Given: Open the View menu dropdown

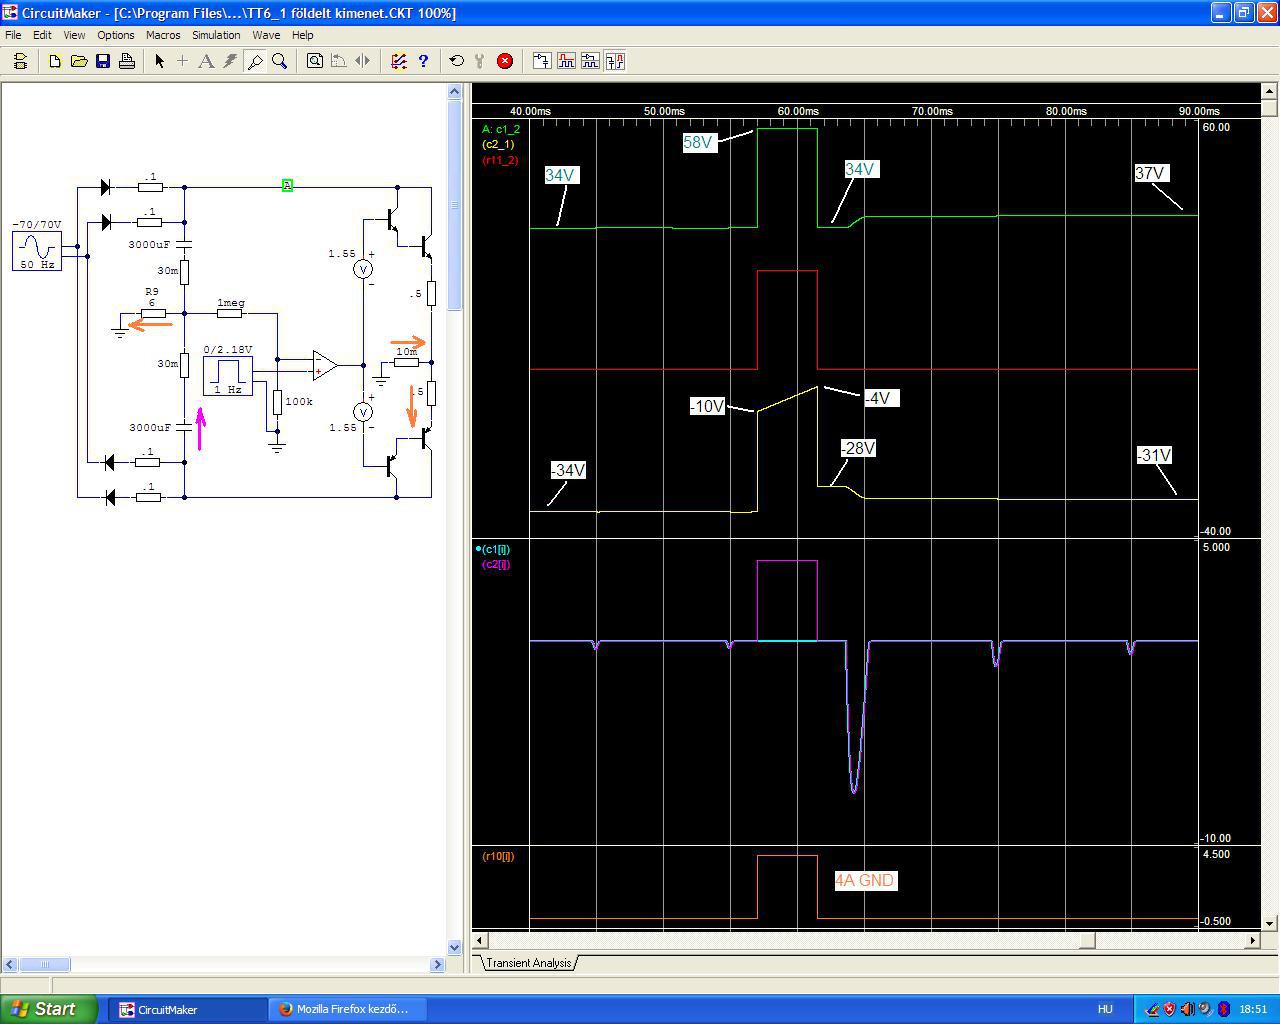Looking at the screenshot, I should coord(74,35).
